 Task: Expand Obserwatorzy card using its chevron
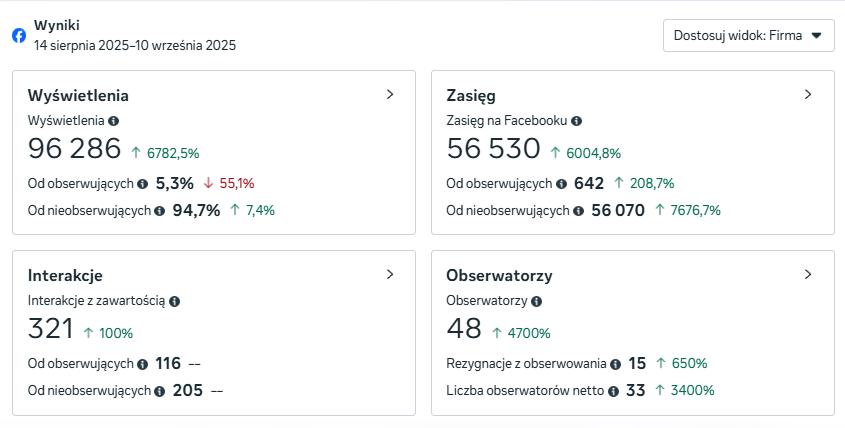pyautogui.click(x=808, y=274)
